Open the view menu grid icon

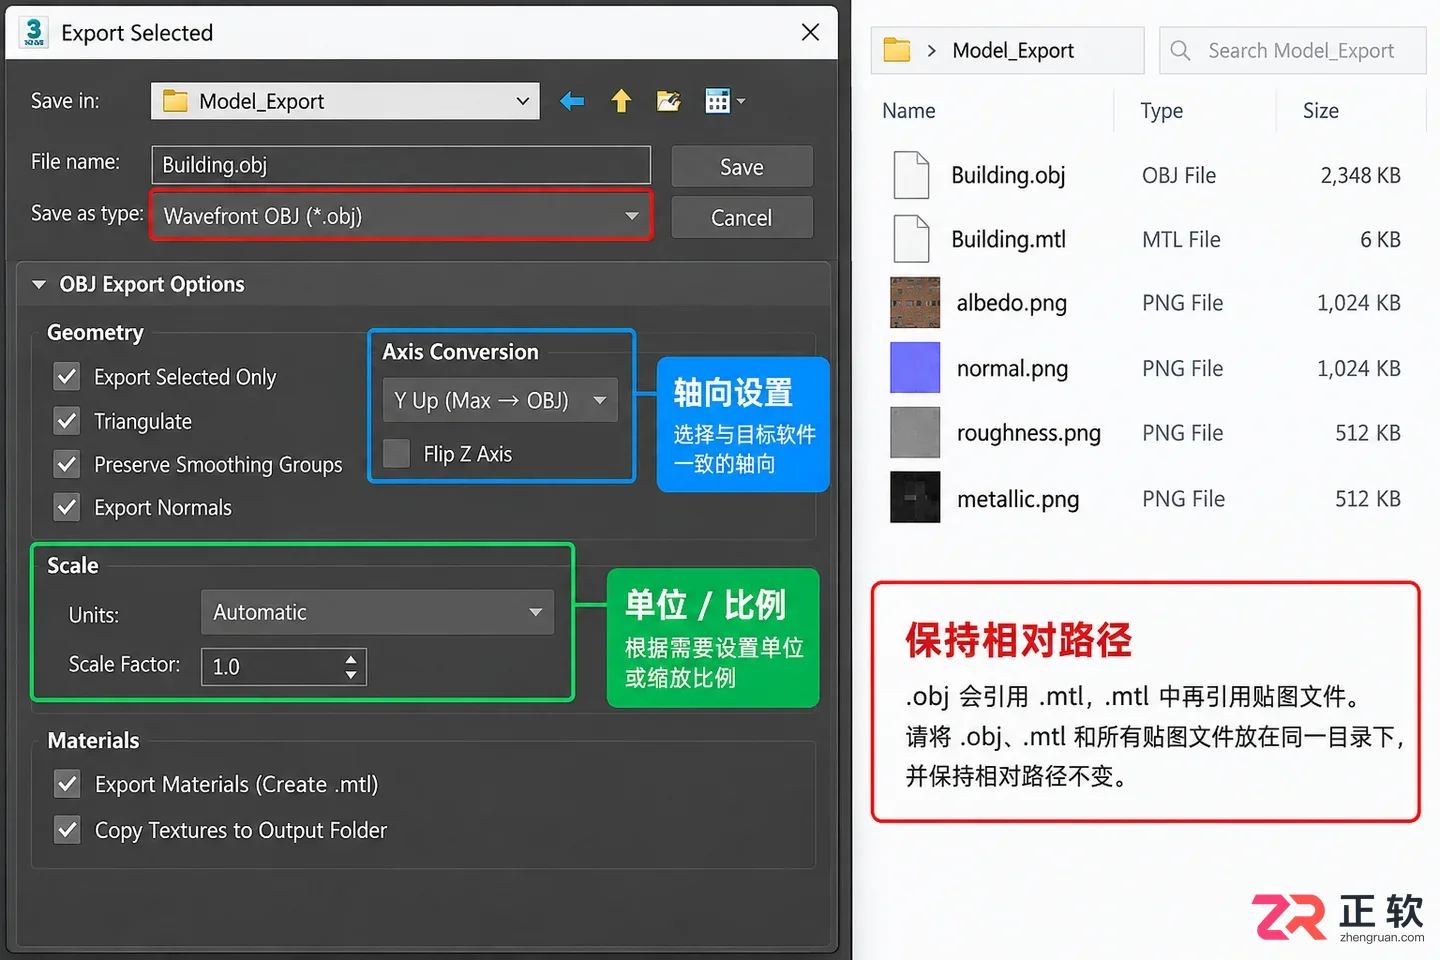pyautogui.click(x=717, y=101)
